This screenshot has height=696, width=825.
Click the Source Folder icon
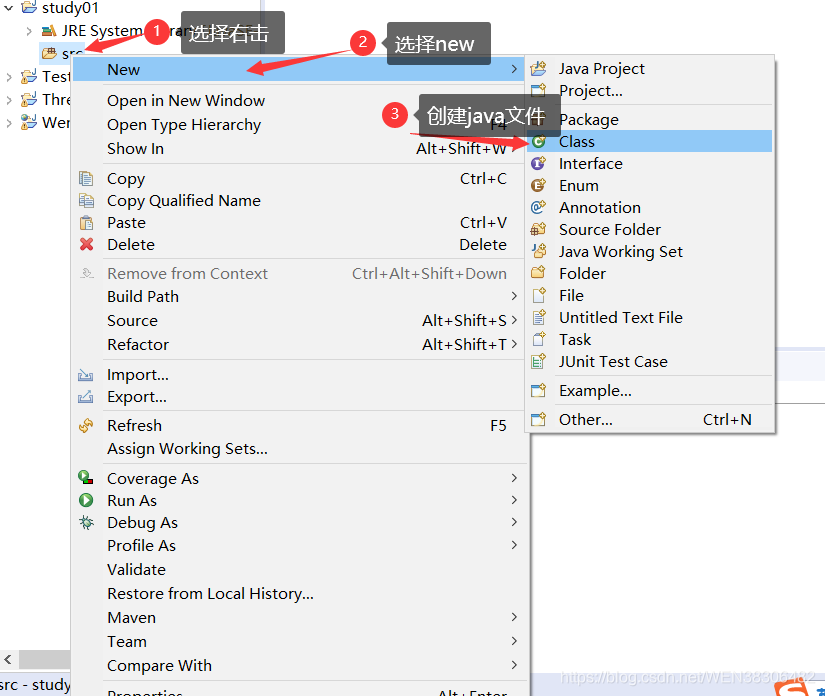coord(538,229)
